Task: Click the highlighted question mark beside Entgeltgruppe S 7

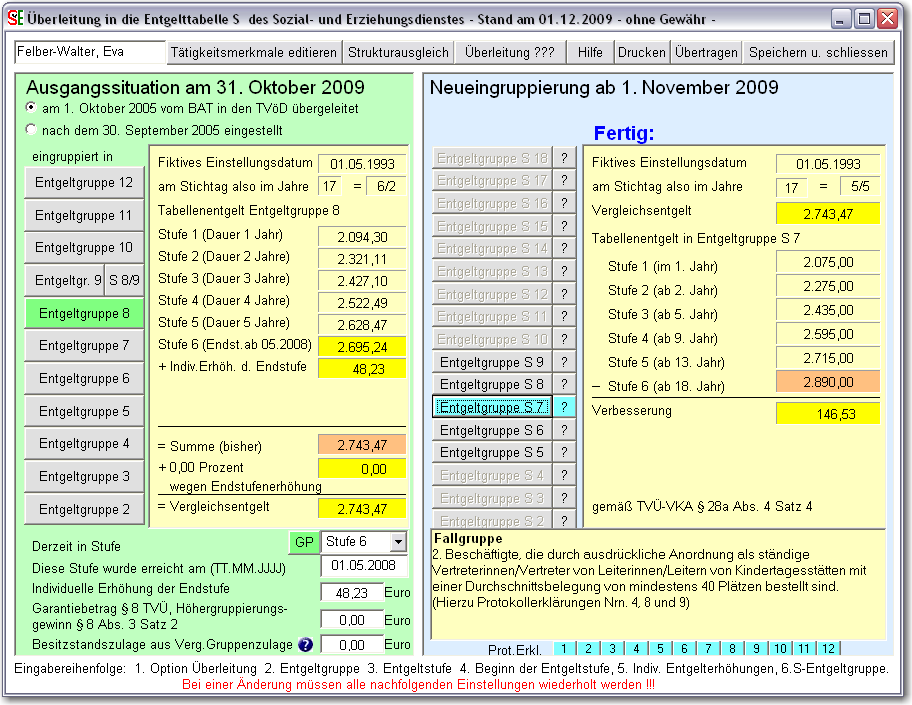Action: (x=564, y=407)
